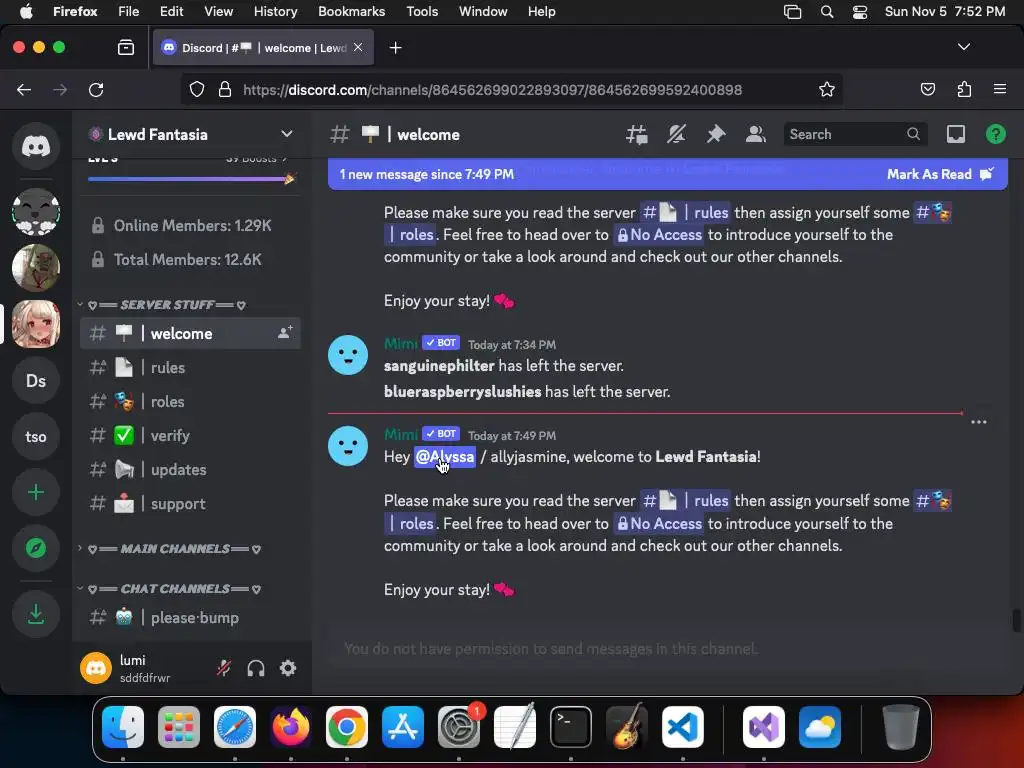
Task: Select the gray cat server avatar
Action: pyautogui.click(x=36, y=212)
